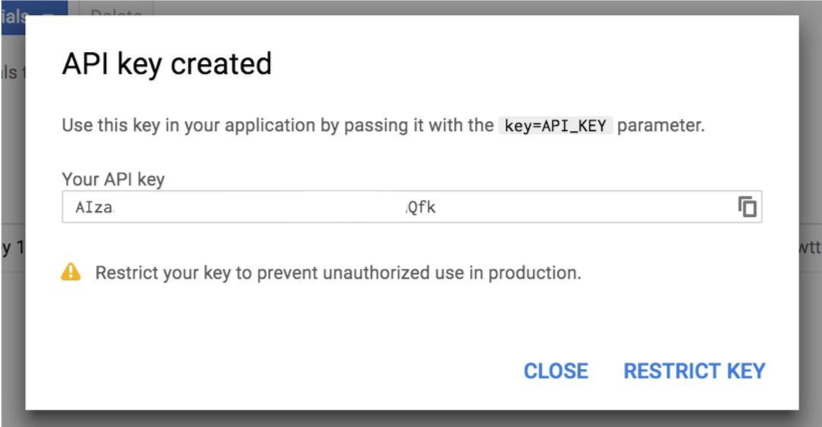This screenshot has height=427, width=822.
Task: Click the restrict your key warning text
Action: tap(338, 273)
